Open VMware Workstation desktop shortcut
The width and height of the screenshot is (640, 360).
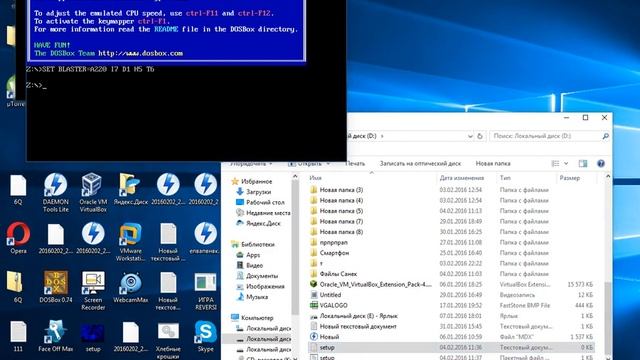tap(131, 242)
